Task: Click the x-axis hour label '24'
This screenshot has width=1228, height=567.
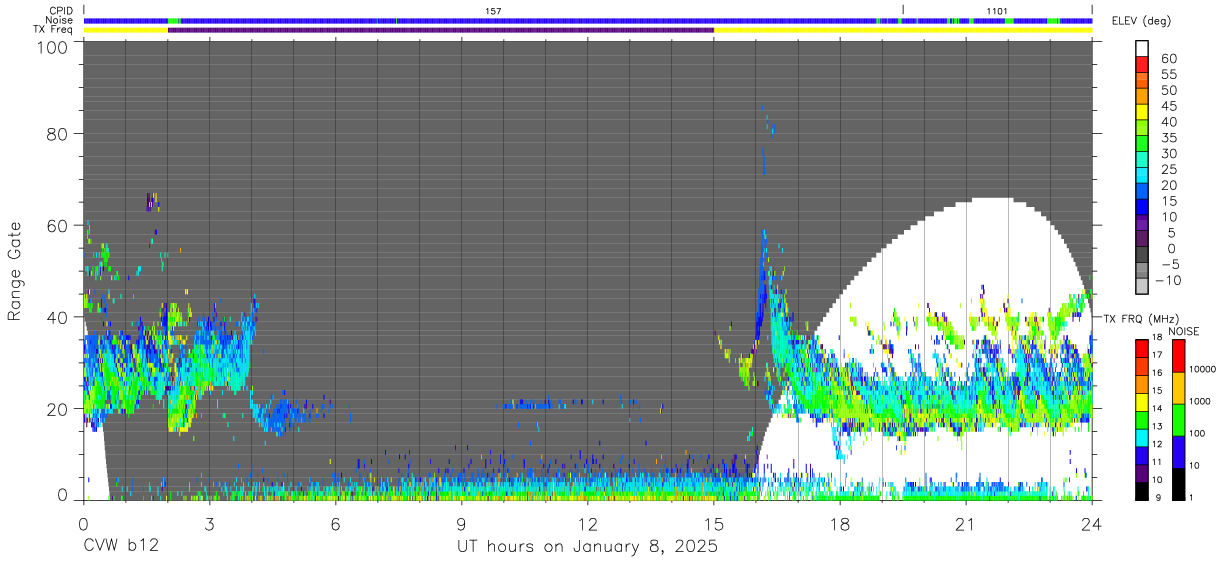Action: tap(1092, 523)
